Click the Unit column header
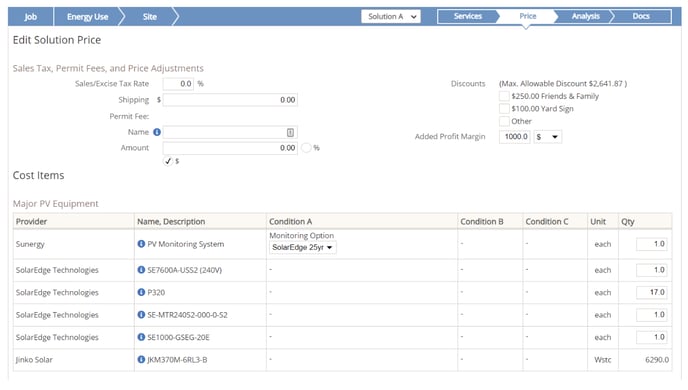The height and width of the screenshot is (390, 688). click(x=602, y=222)
